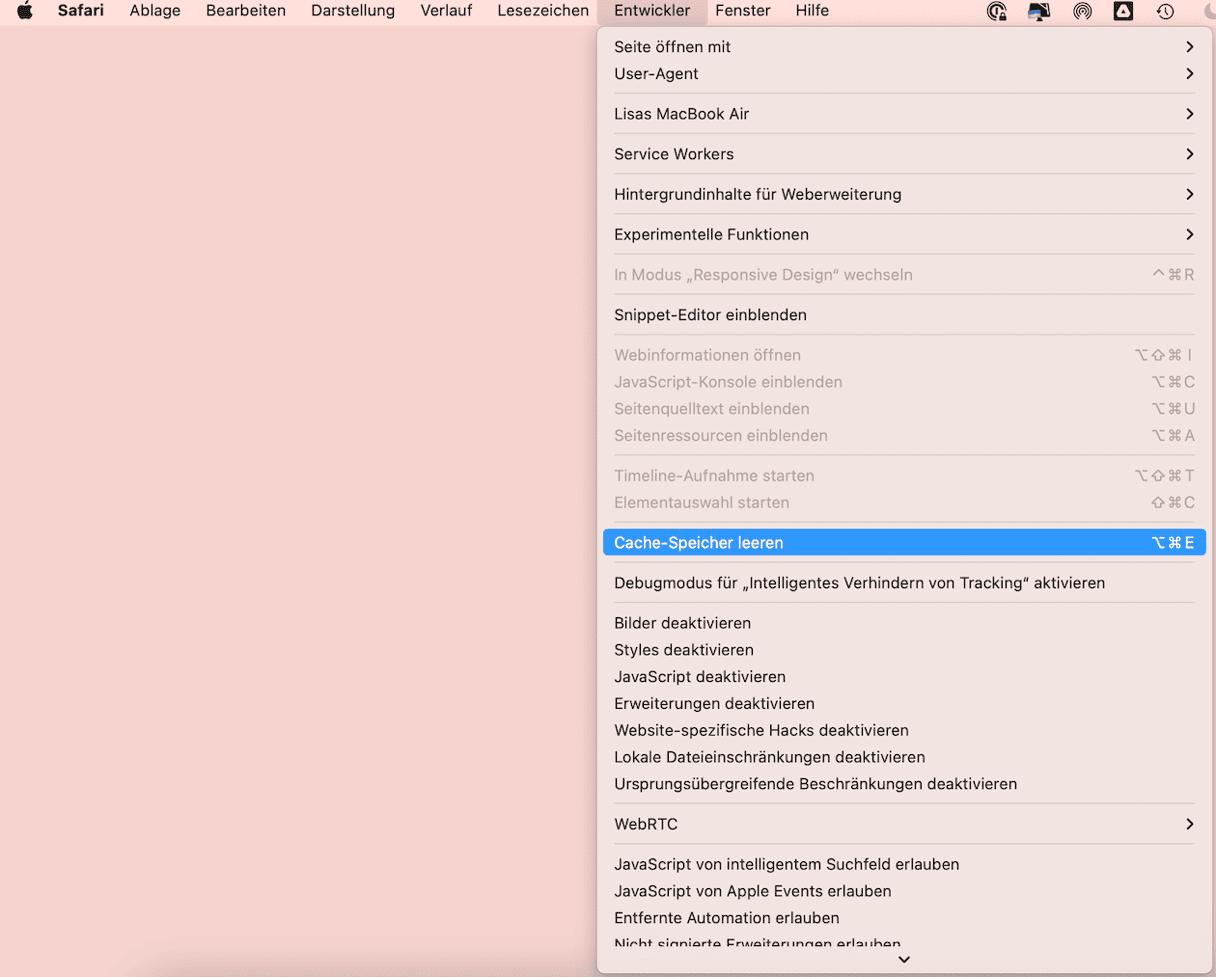Open the Lesezeichen menu
Image resolution: width=1216 pixels, height=977 pixels.
(x=543, y=11)
